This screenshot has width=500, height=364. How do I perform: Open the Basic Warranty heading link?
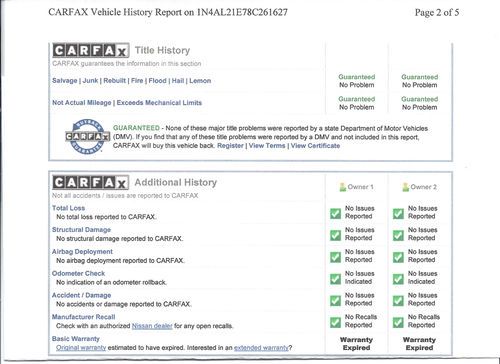(x=76, y=339)
